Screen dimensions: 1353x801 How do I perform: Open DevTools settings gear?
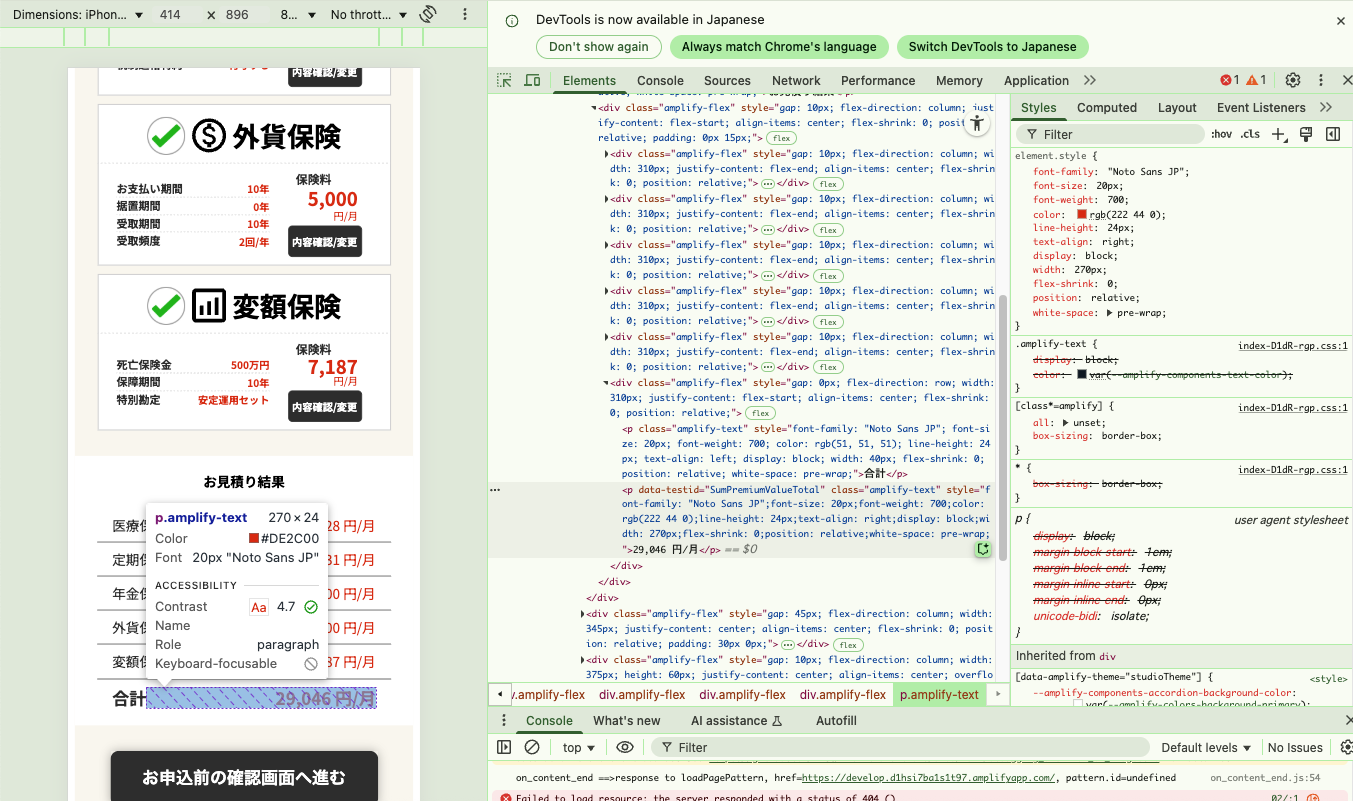(x=1293, y=80)
